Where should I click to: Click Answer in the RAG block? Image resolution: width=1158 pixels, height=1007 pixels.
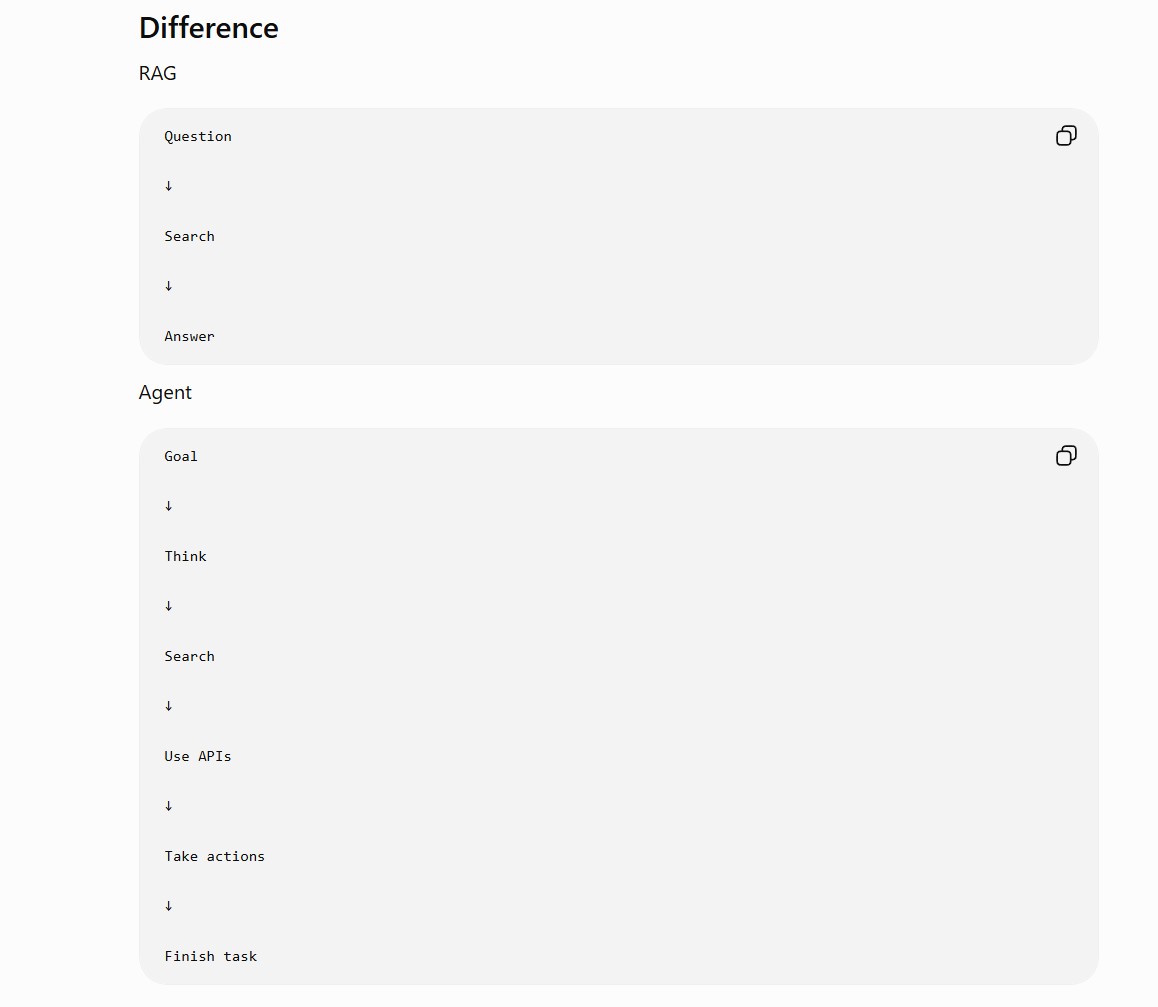(x=189, y=337)
